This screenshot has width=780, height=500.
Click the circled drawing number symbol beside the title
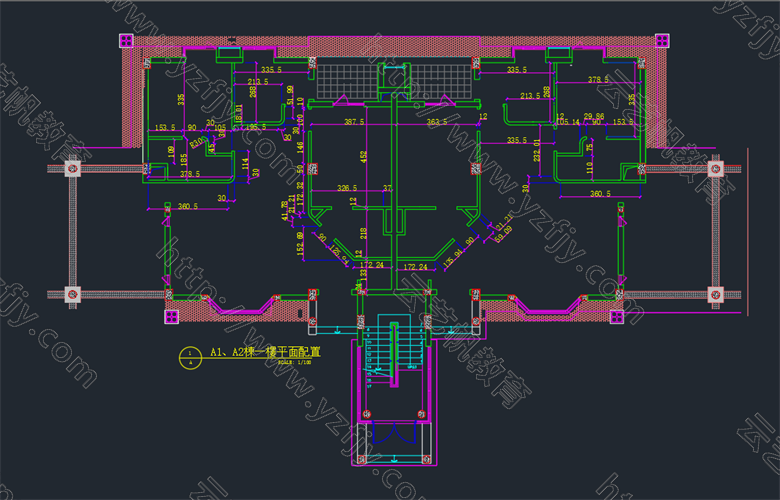pyautogui.click(x=190, y=358)
